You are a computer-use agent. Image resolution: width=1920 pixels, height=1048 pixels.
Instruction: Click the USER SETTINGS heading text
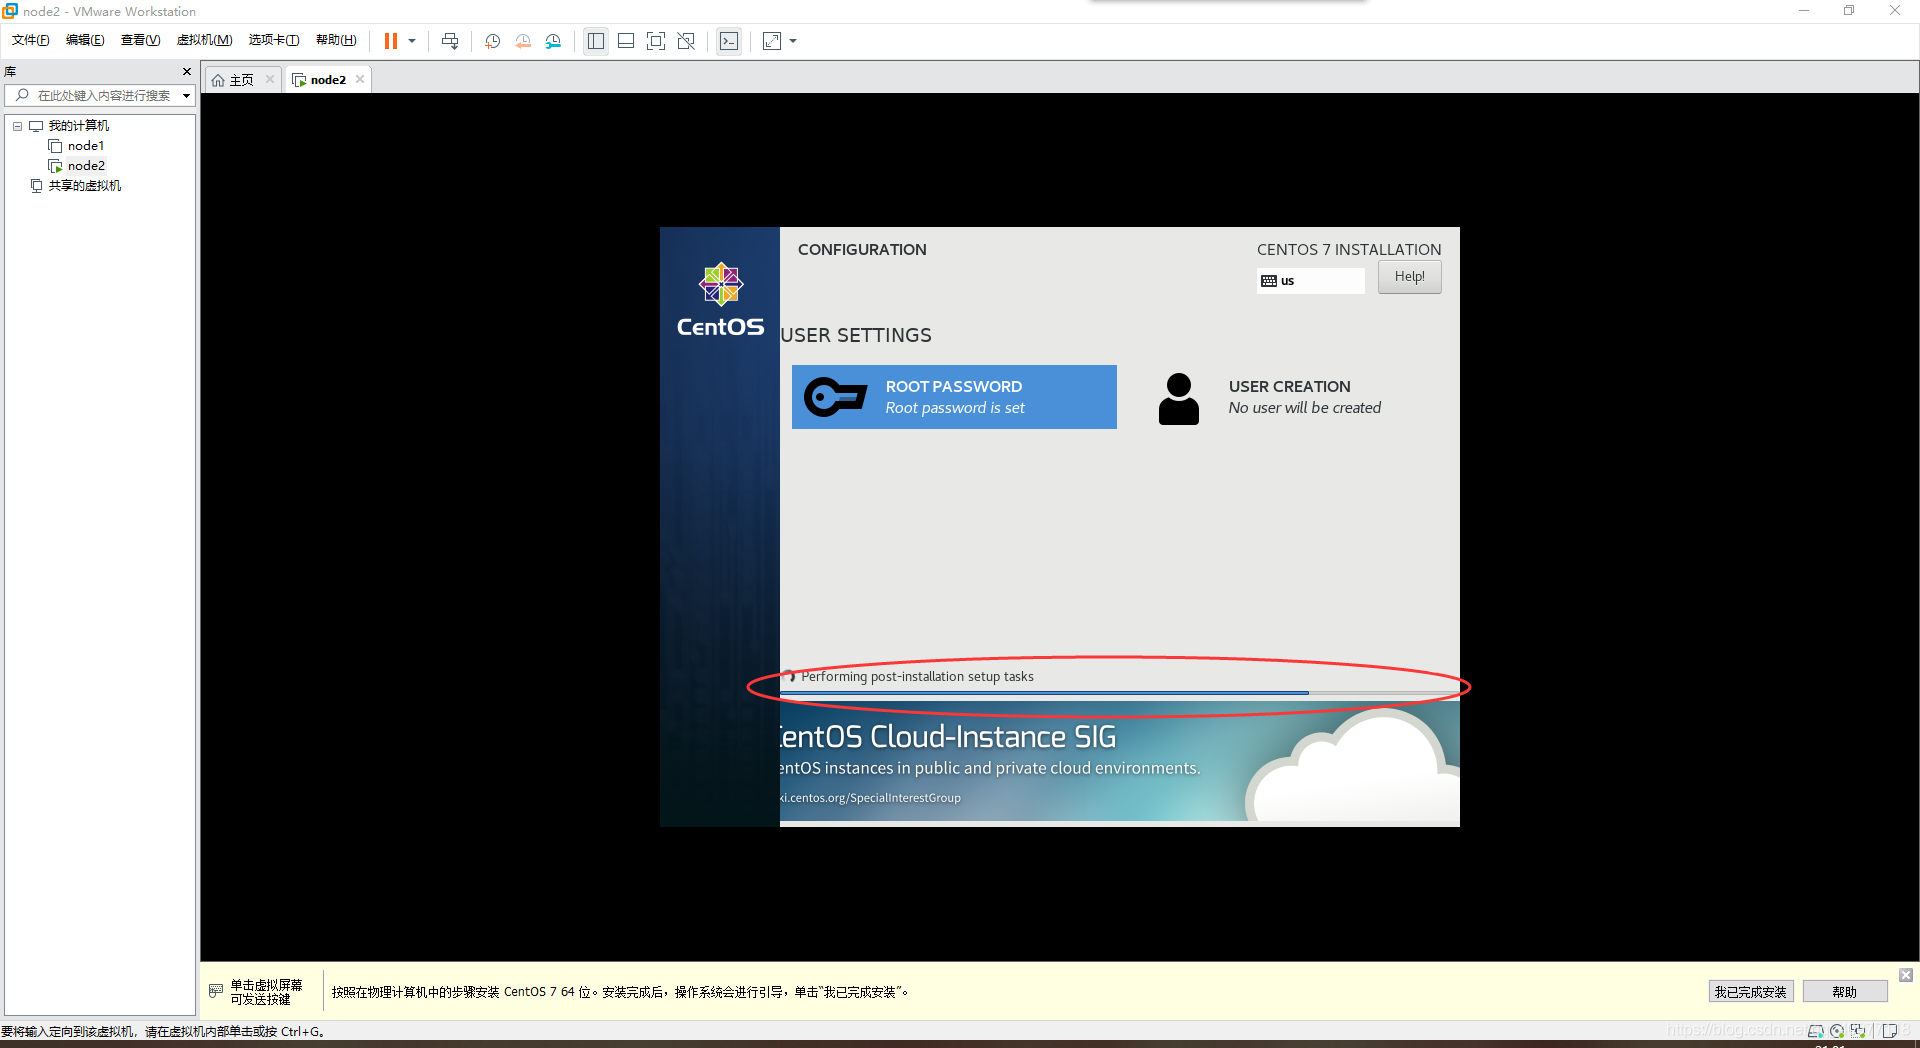point(856,336)
